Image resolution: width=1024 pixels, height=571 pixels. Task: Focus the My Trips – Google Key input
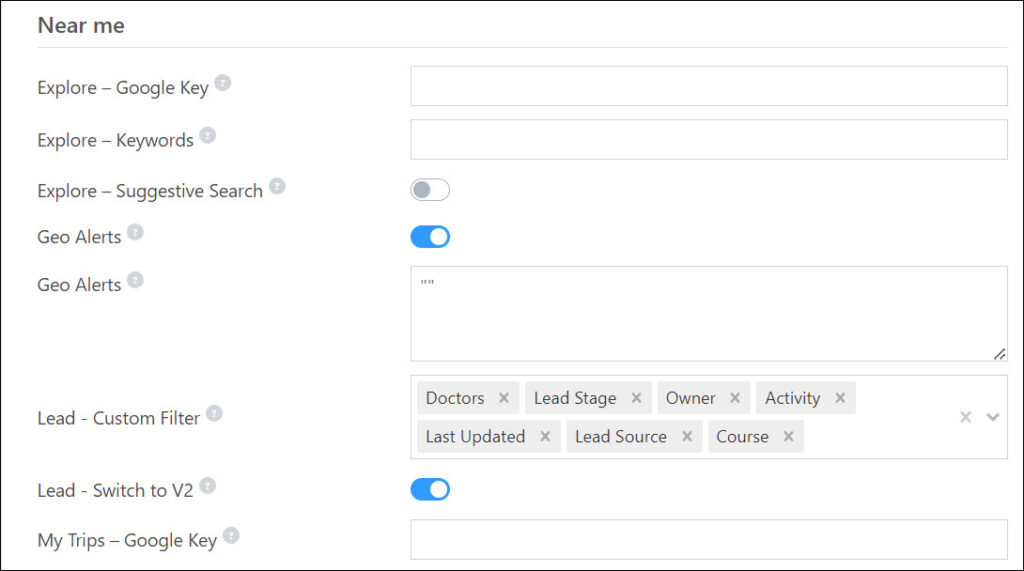pyautogui.click(x=709, y=540)
